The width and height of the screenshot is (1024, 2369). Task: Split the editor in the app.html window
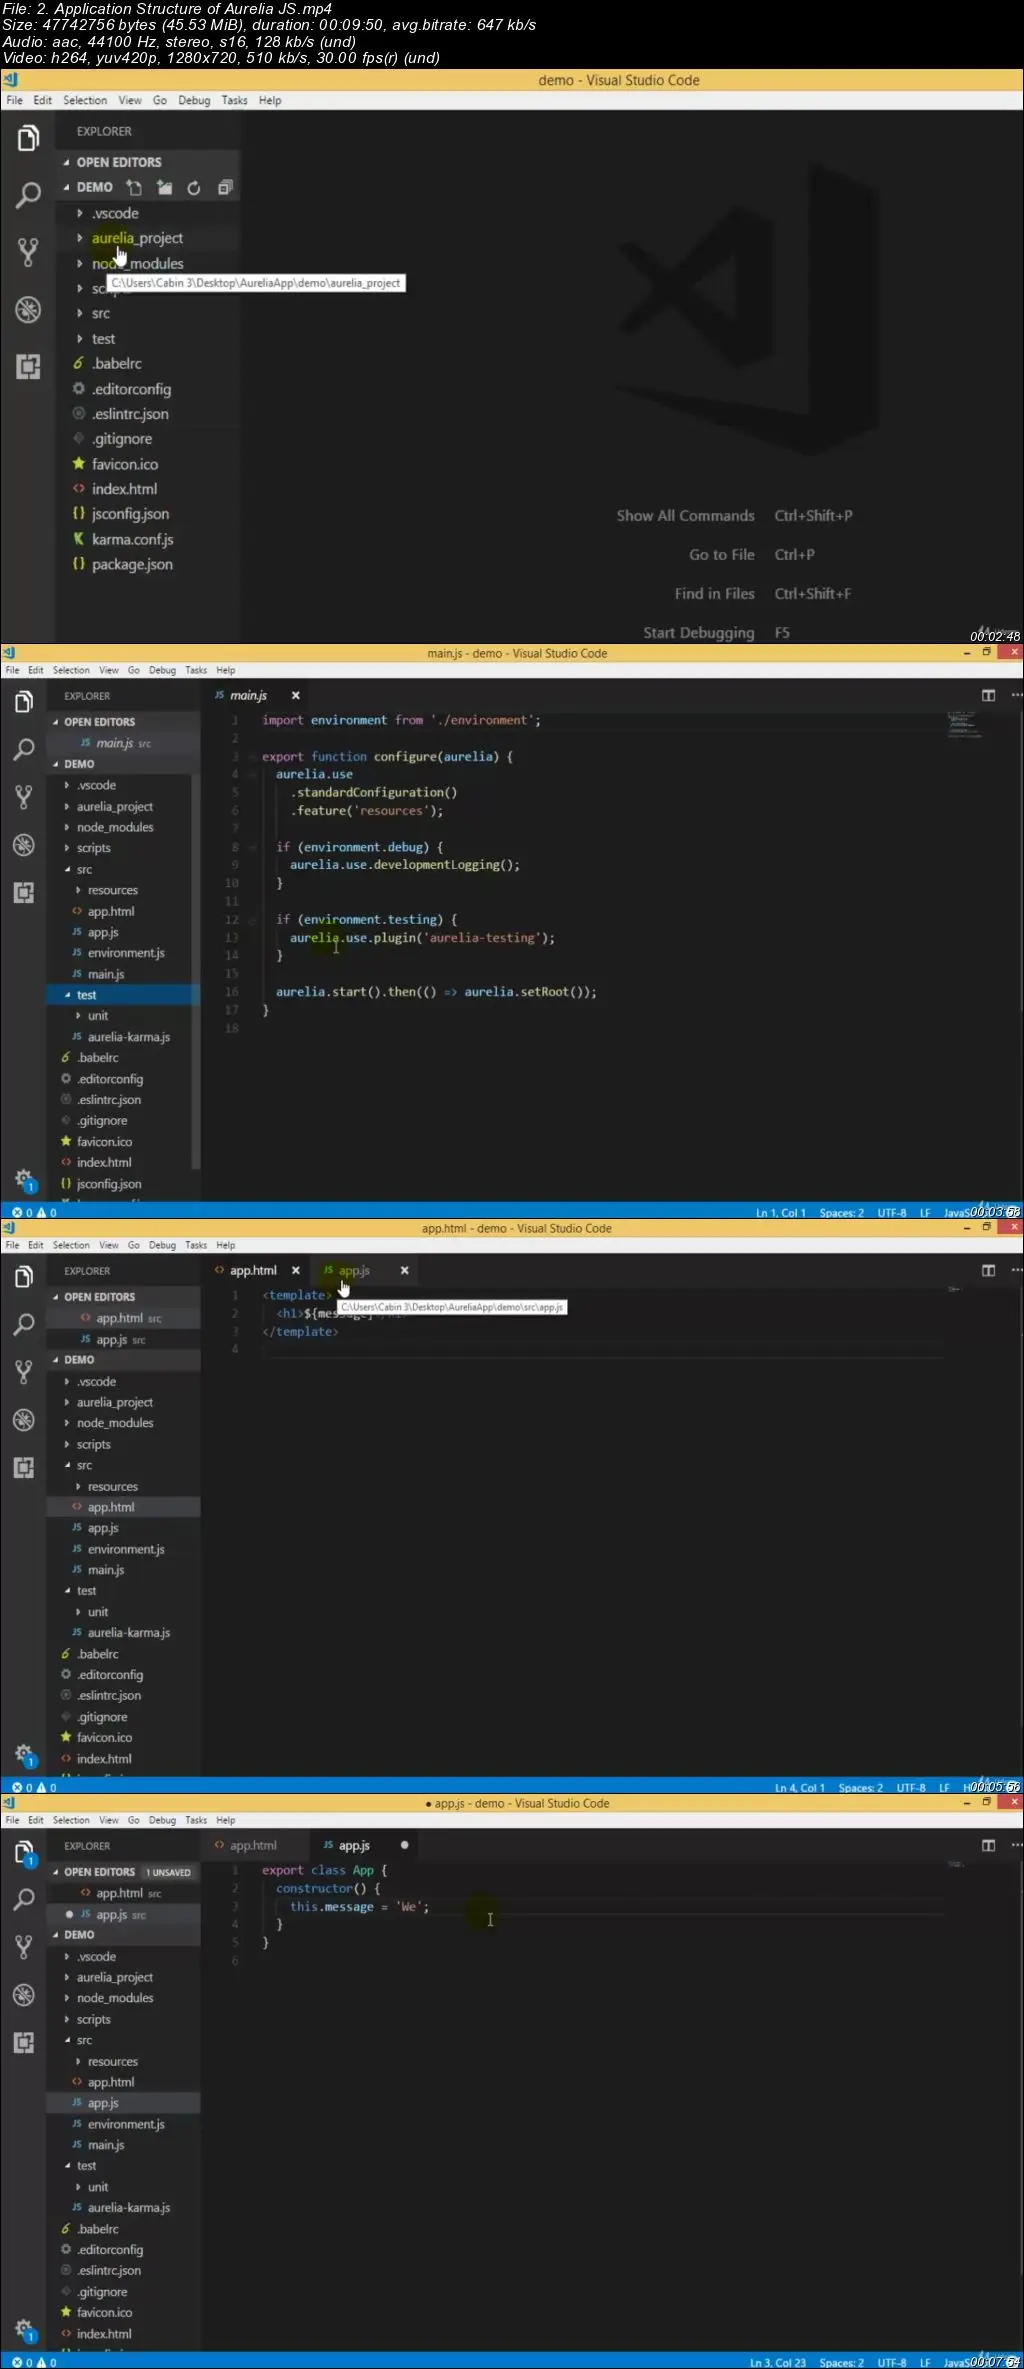(x=988, y=1270)
